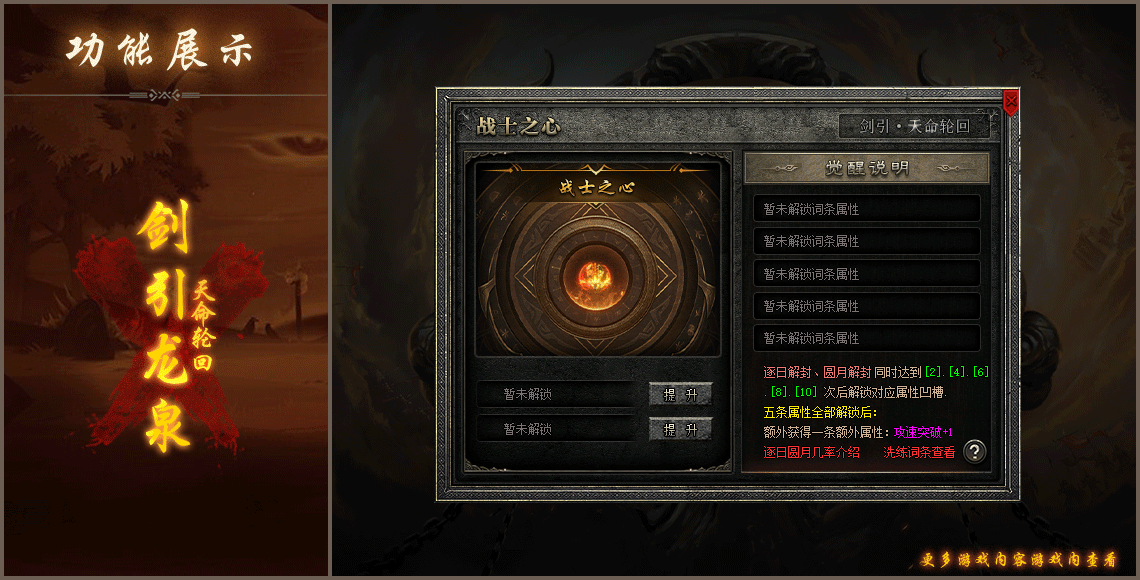Select the third 暂未解锁词条属性 slot
This screenshot has width=1140, height=580.
(x=867, y=274)
